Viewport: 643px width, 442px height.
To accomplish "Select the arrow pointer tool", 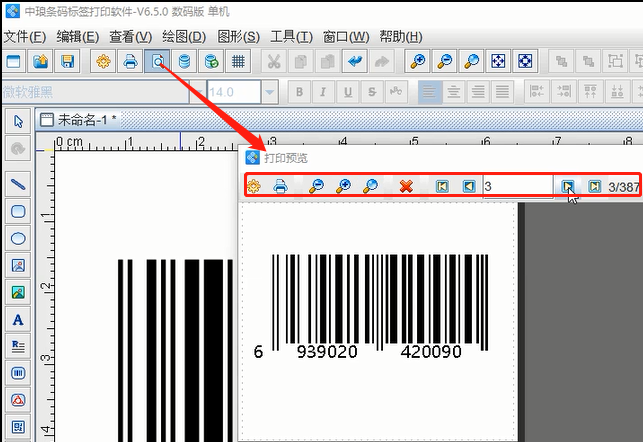I will [18, 121].
